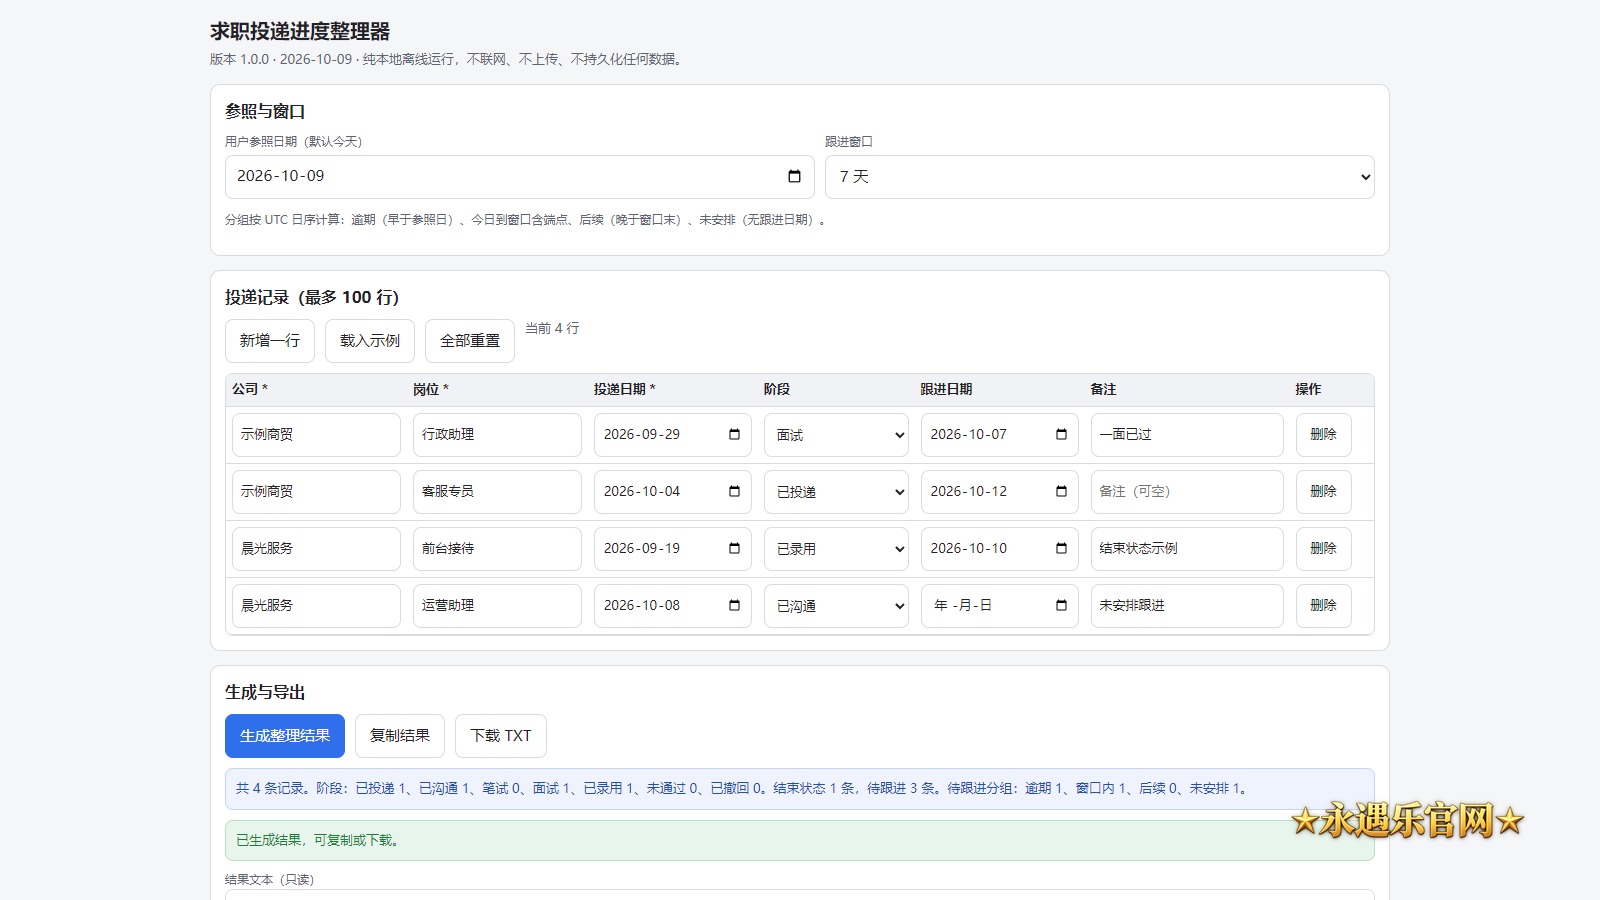Expand the 跟进窗口 7 天 dropdown
This screenshot has height=900, width=1600.
tap(1099, 177)
